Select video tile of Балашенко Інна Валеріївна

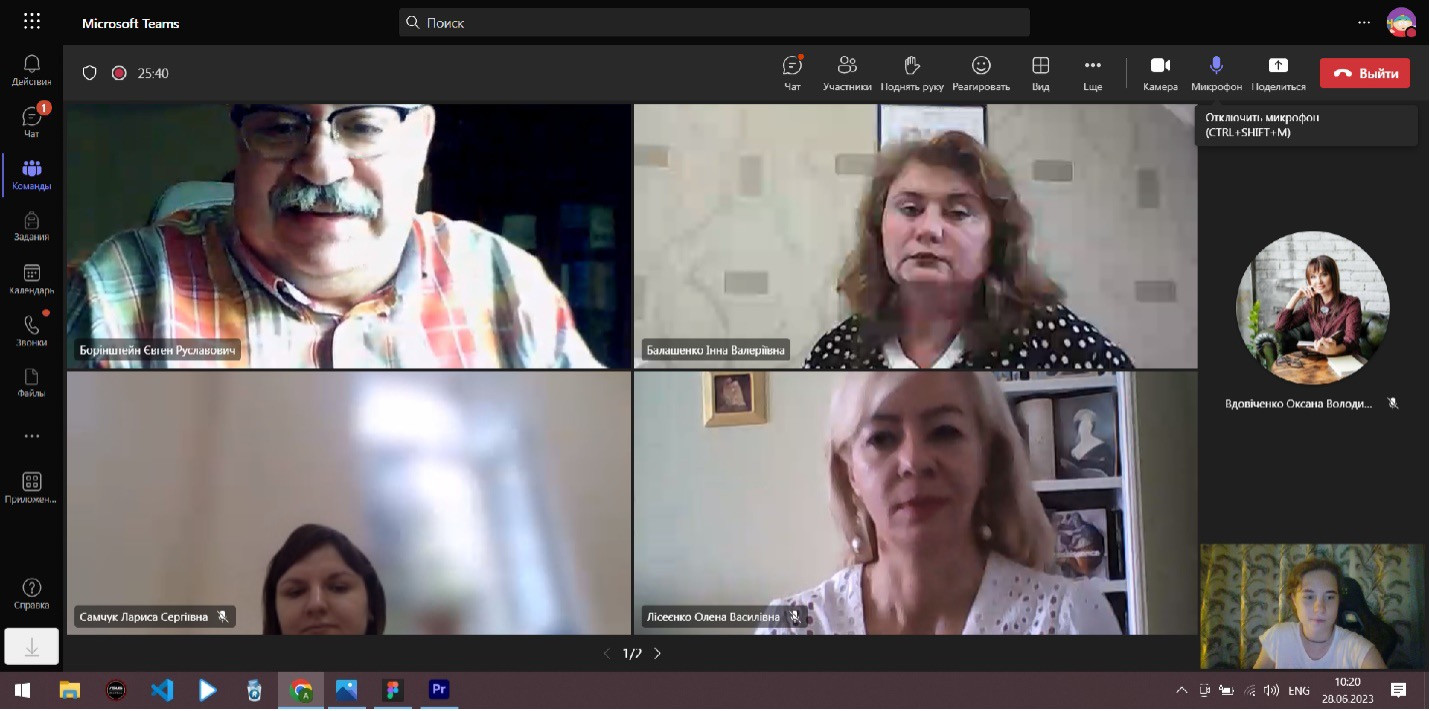coord(915,236)
